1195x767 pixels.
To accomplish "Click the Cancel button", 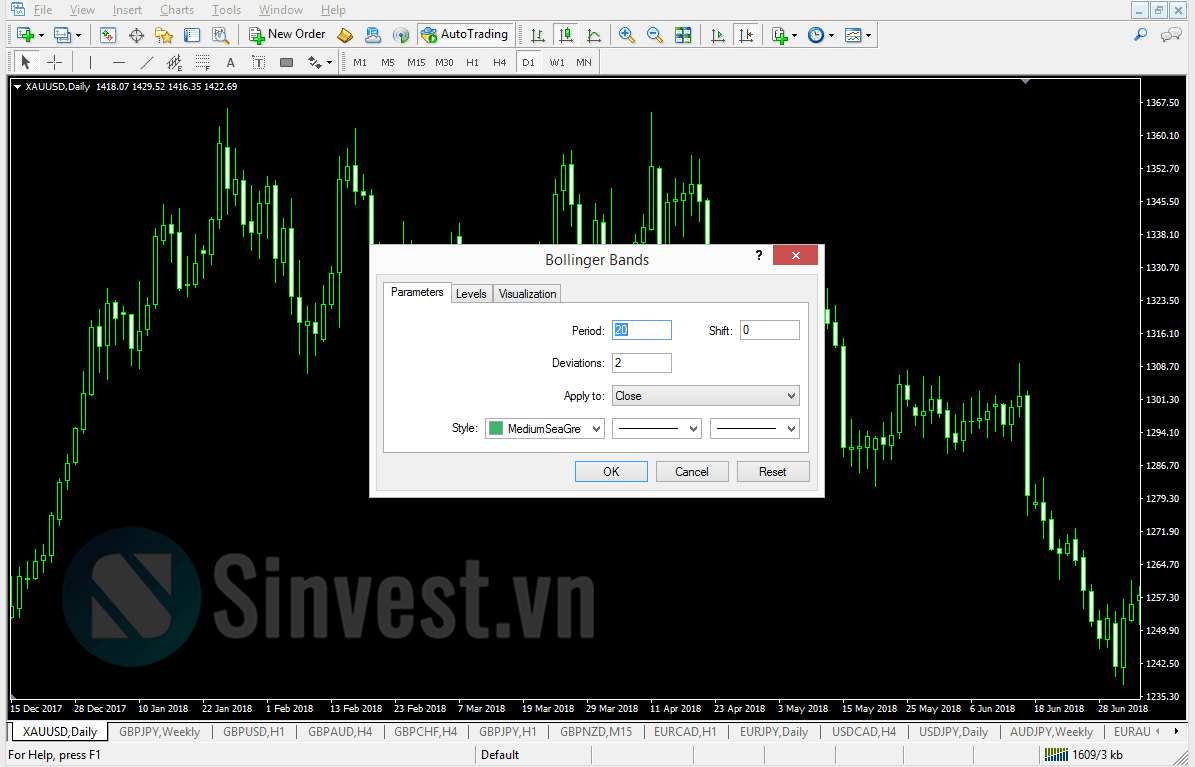I will (x=692, y=471).
